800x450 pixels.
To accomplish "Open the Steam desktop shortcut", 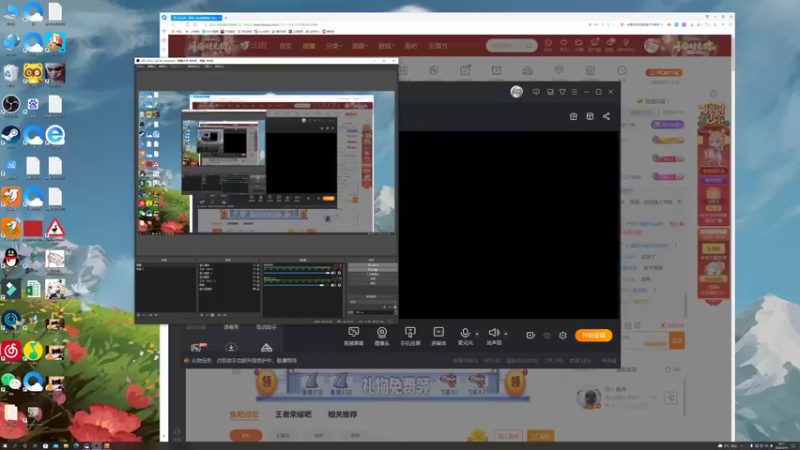I will coord(11,136).
